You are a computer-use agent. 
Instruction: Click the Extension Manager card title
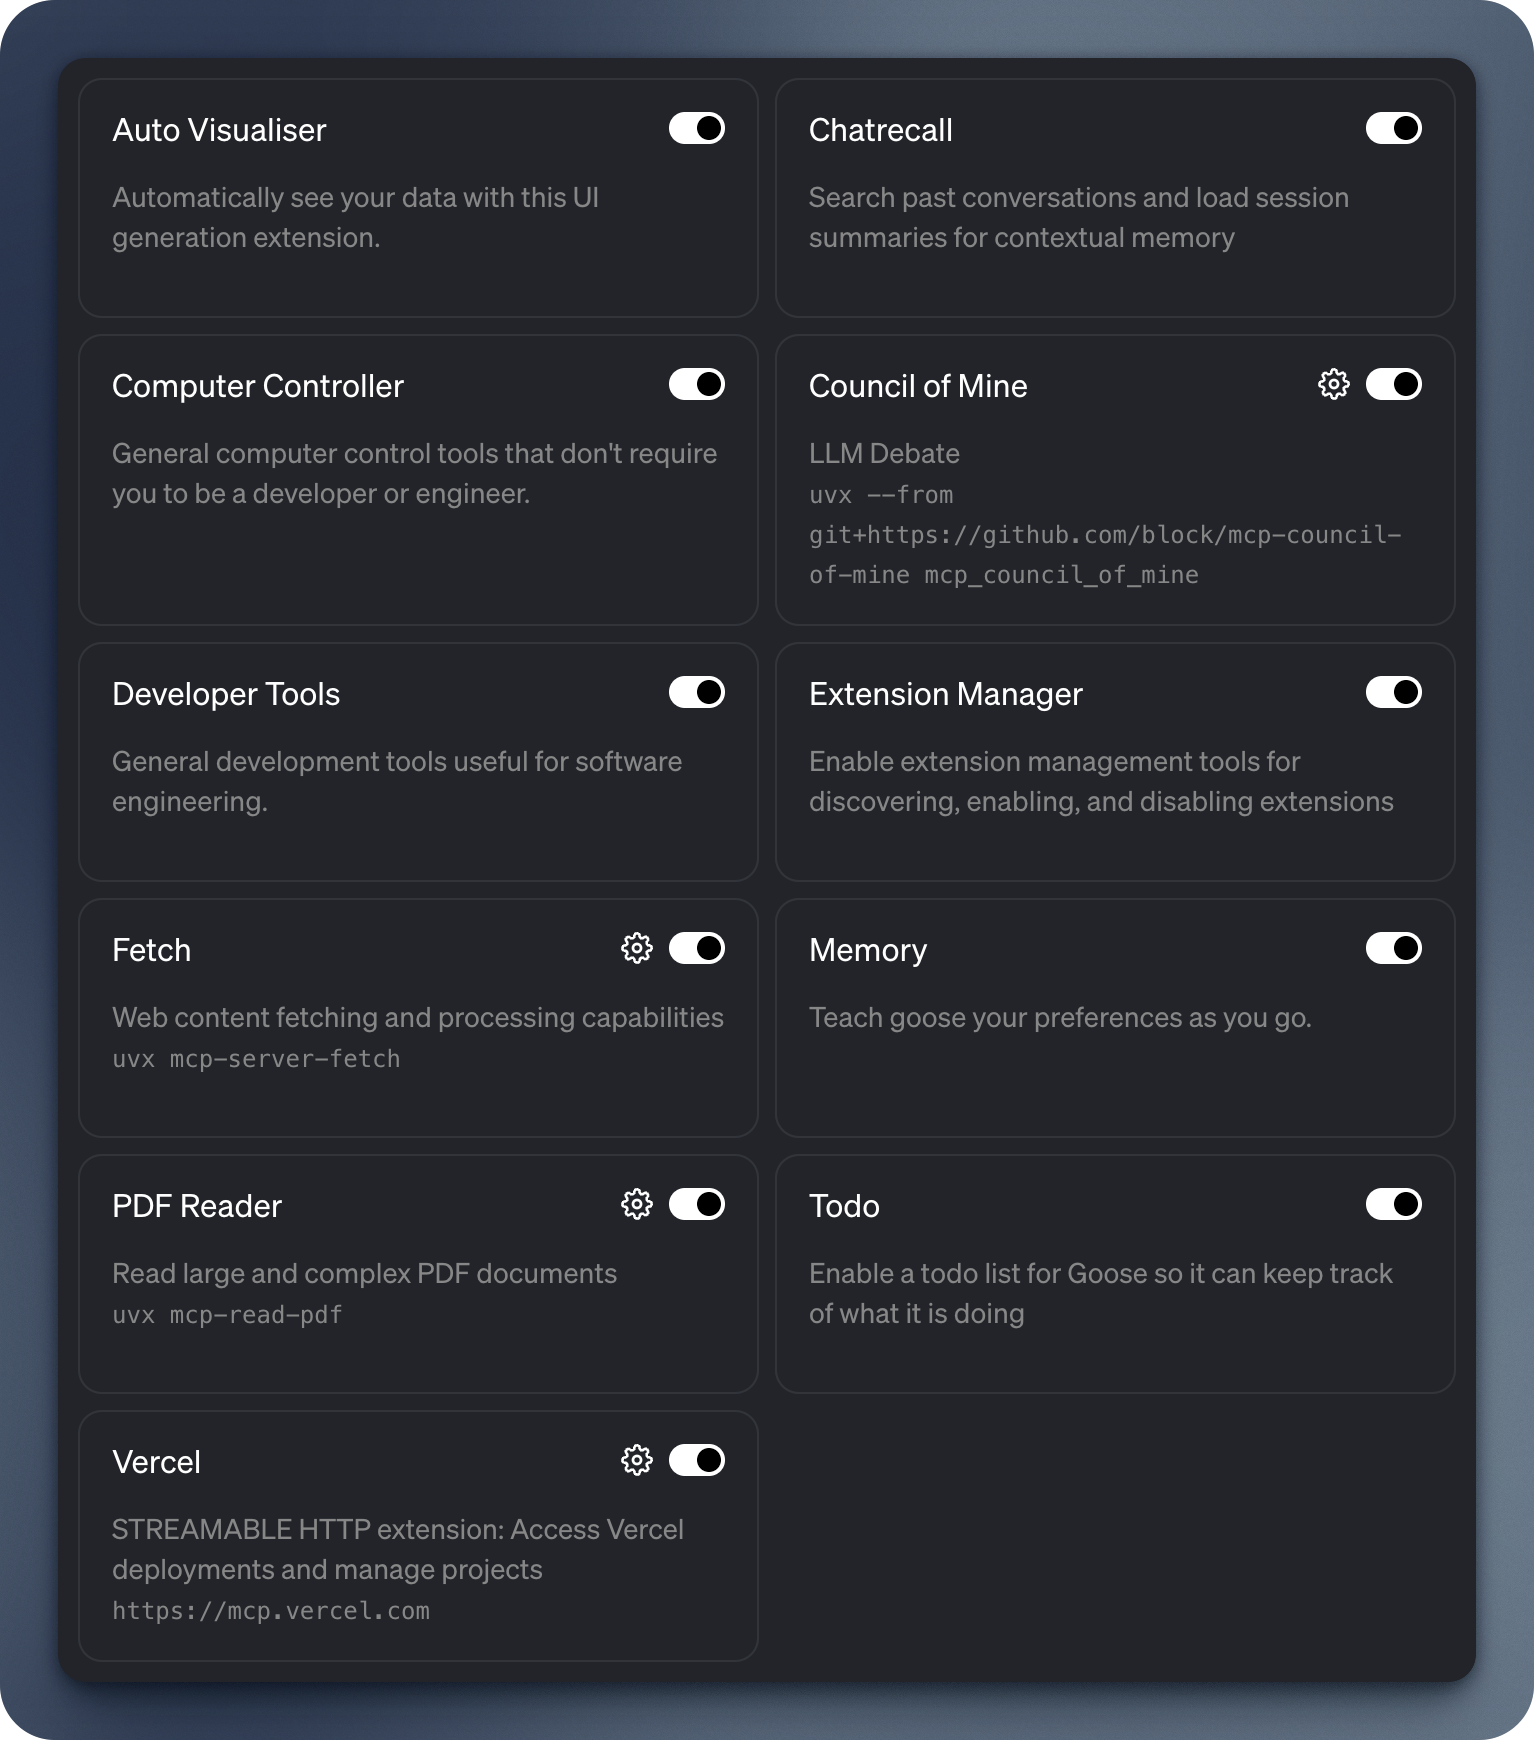tap(945, 694)
